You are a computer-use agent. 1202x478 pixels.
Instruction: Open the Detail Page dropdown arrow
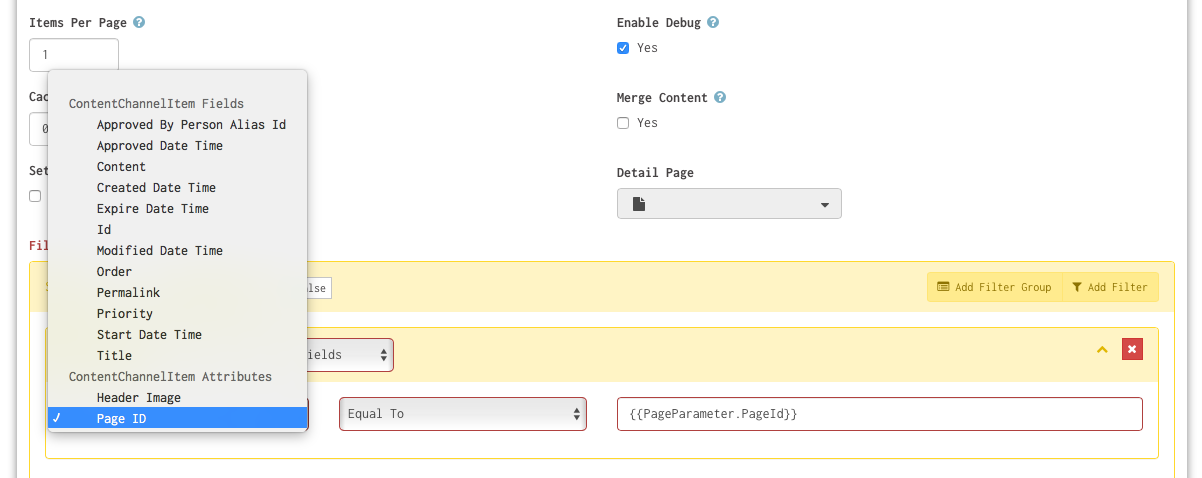[825, 204]
